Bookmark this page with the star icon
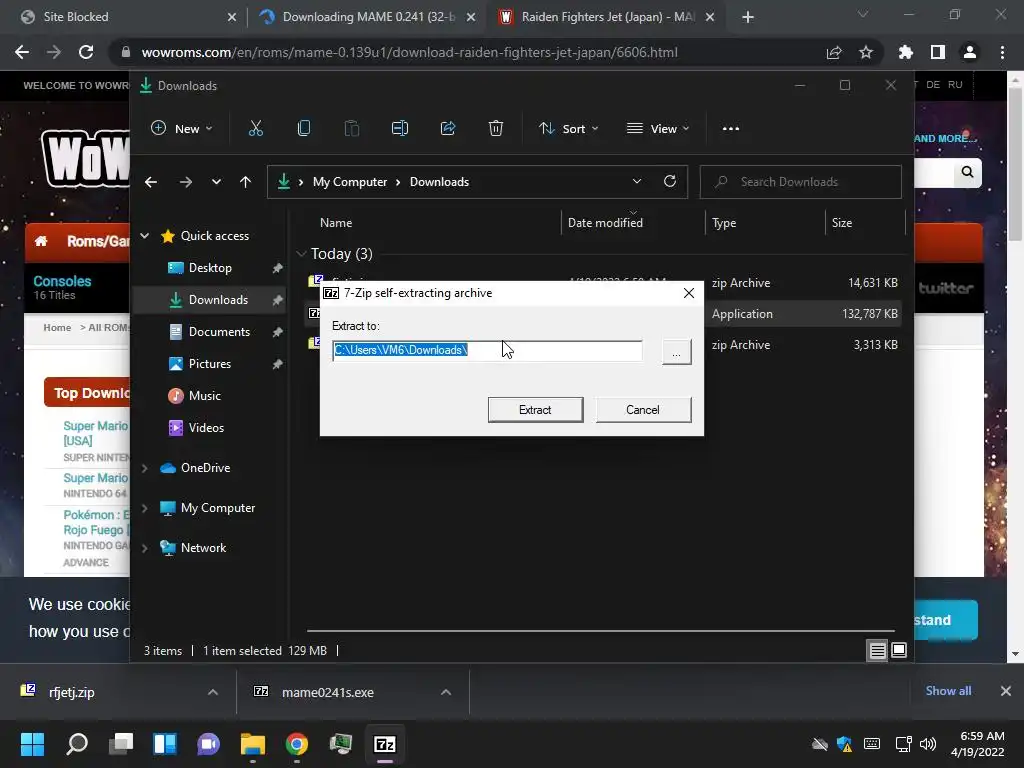This screenshot has width=1024, height=768. click(866, 52)
